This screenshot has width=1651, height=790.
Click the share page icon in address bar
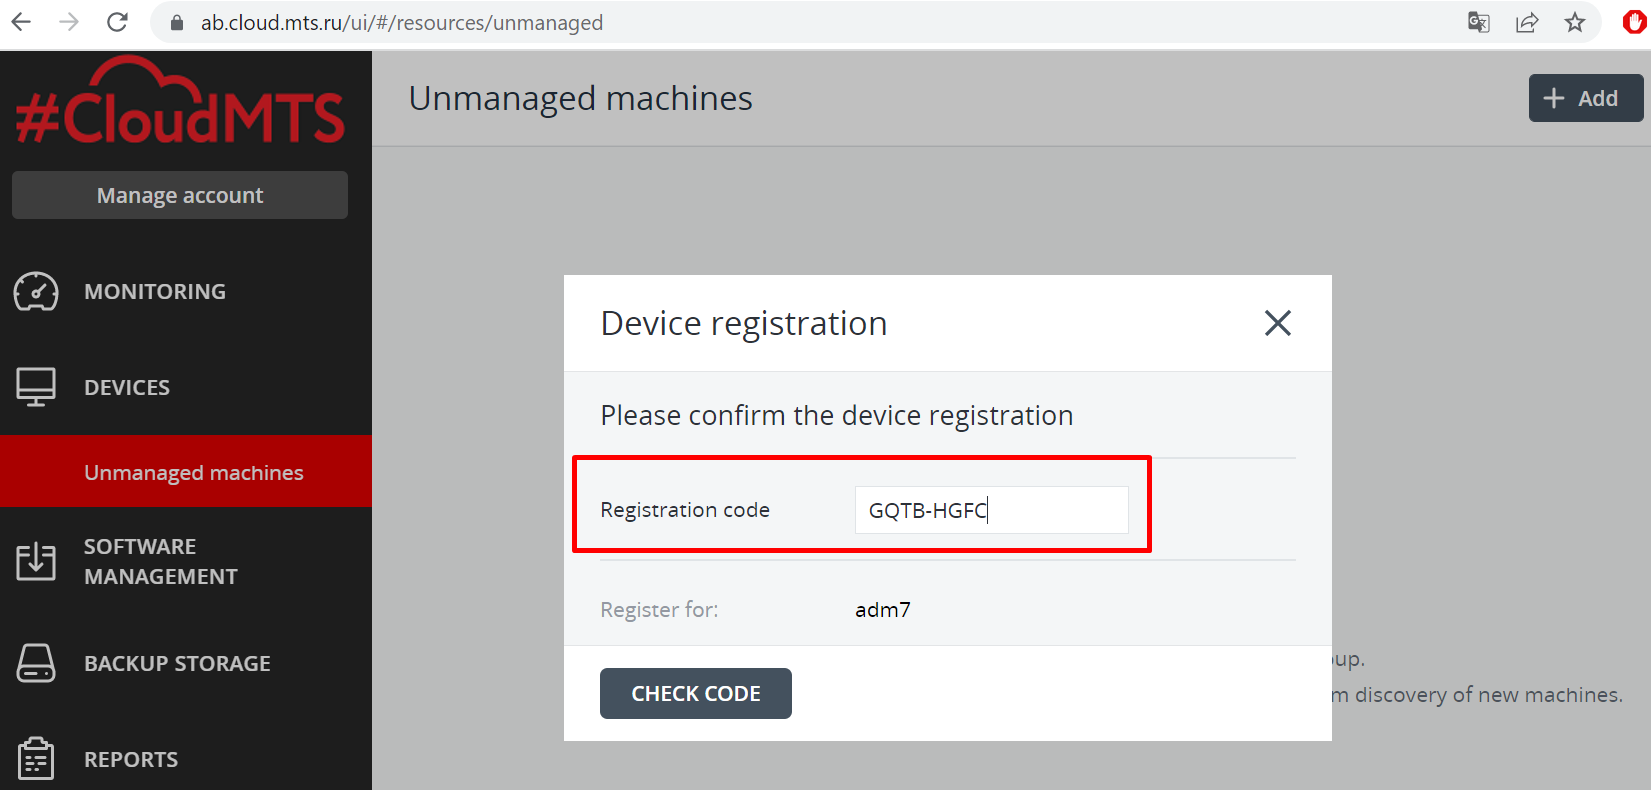(x=1526, y=22)
